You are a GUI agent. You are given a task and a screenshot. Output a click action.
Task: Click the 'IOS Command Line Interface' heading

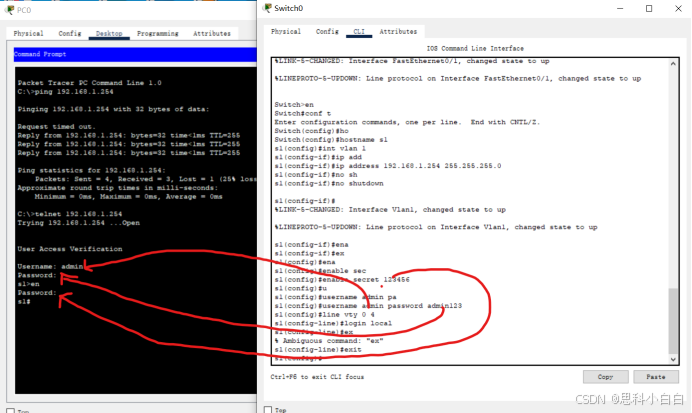(475, 49)
